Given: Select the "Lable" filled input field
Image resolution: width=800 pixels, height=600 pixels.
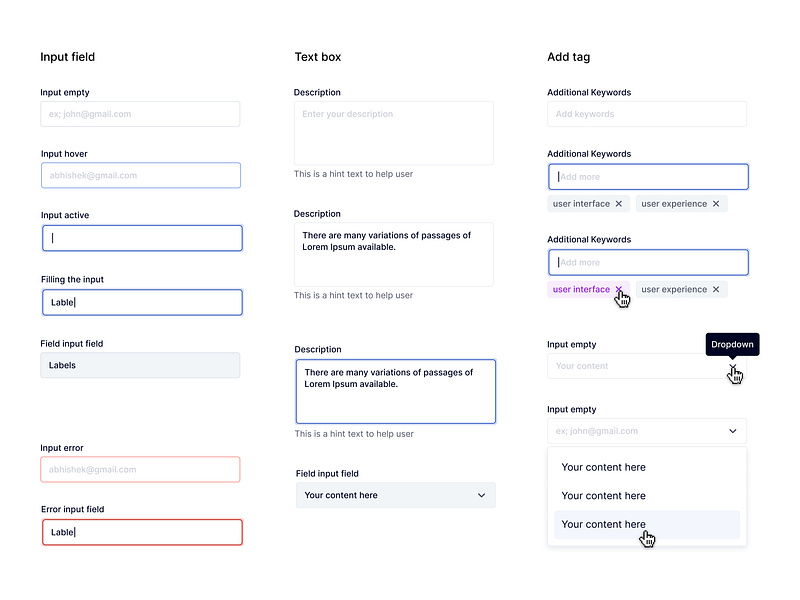Looking at the screenshot, I should point(141,302).
